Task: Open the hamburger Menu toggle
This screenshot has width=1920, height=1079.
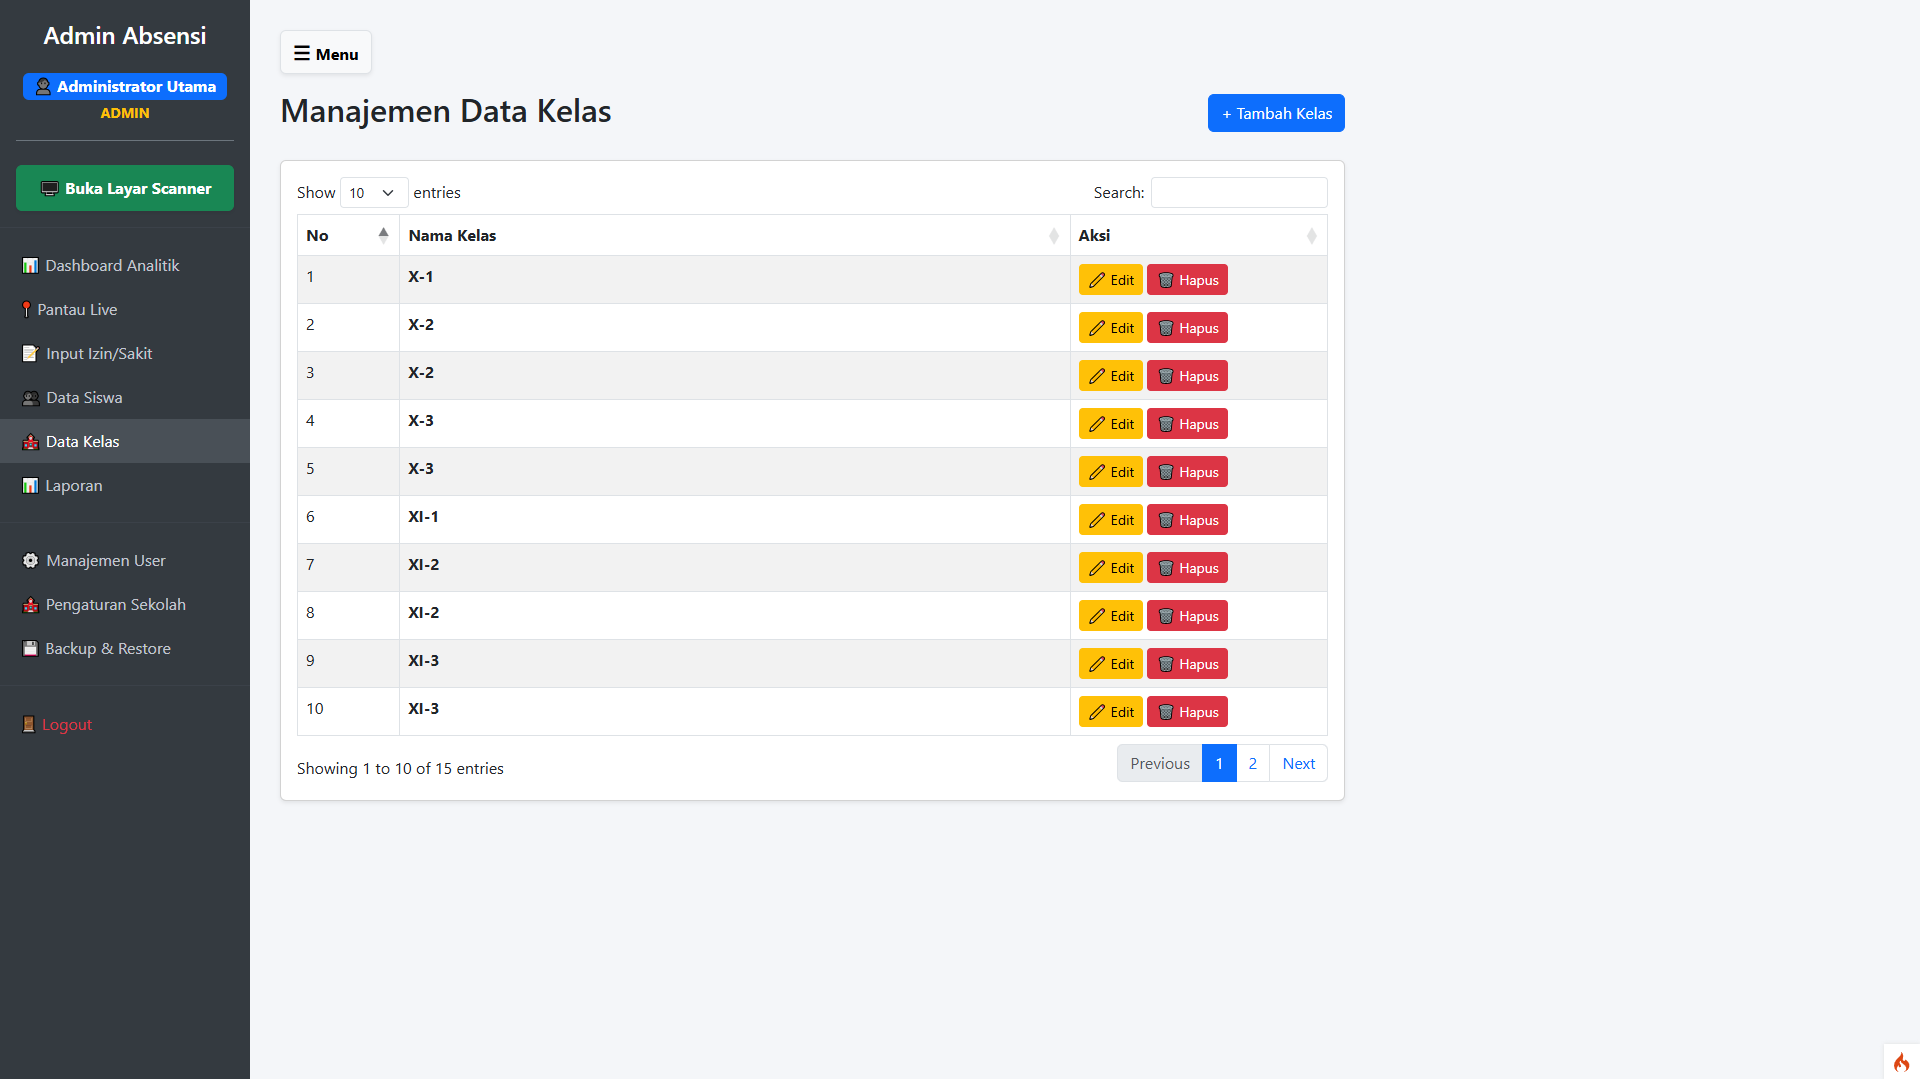Action: pyautogui.click(x=325, y=53)
